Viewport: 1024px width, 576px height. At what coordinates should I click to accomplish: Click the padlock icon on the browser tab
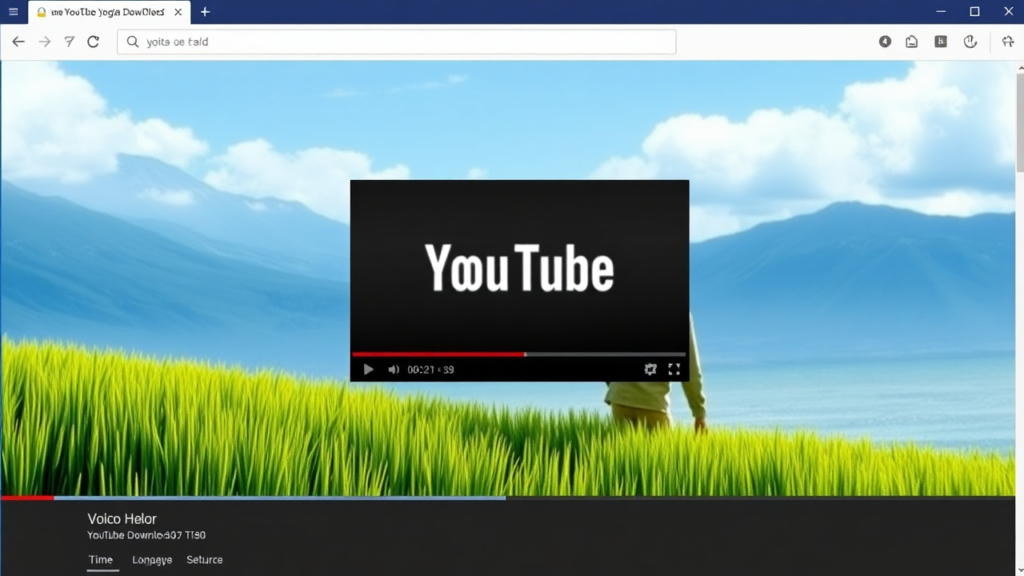pyautogui.click(x=41, y=12)
